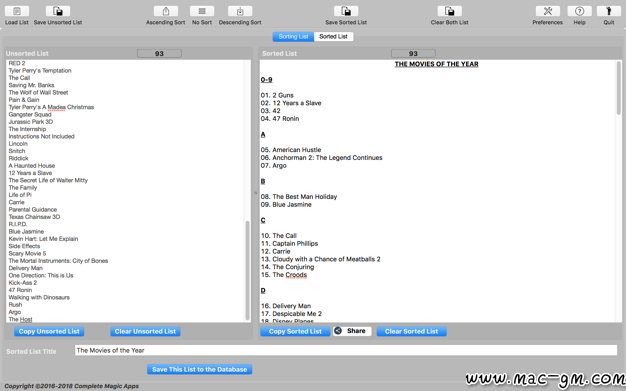Click the unsorted list count field showing 93
The height and width of the screenshot is (391, 626).
click(x=159, y=54)
